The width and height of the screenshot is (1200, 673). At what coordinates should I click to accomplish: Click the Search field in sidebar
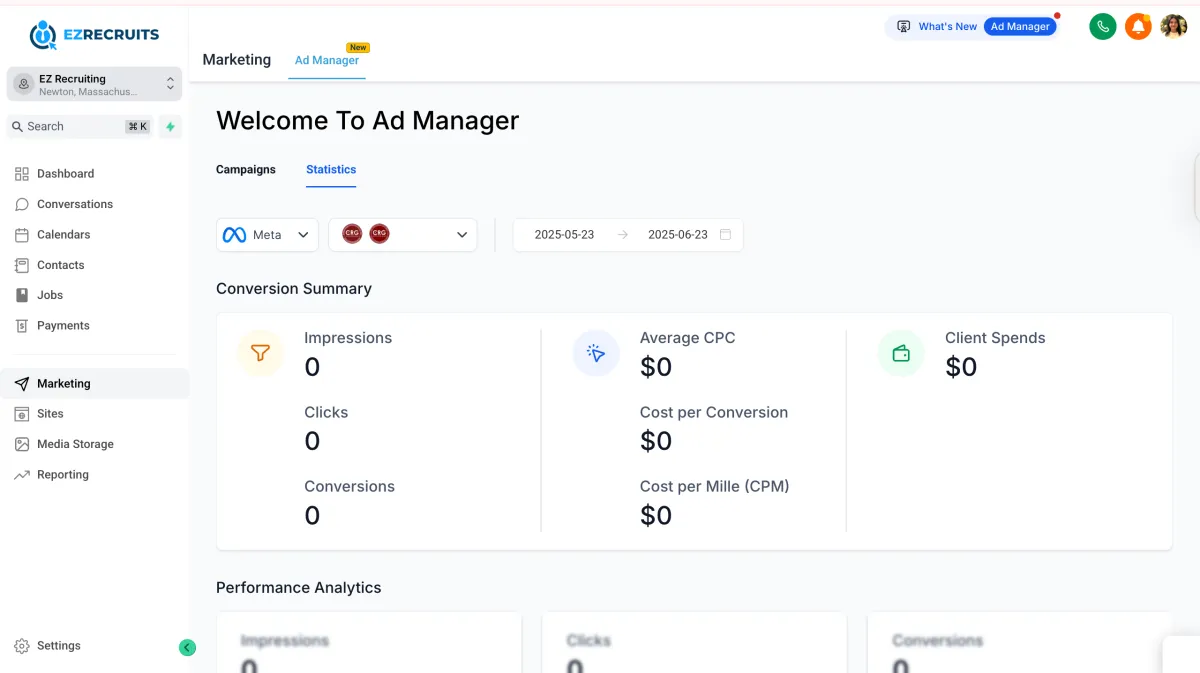tap(80, 127)
